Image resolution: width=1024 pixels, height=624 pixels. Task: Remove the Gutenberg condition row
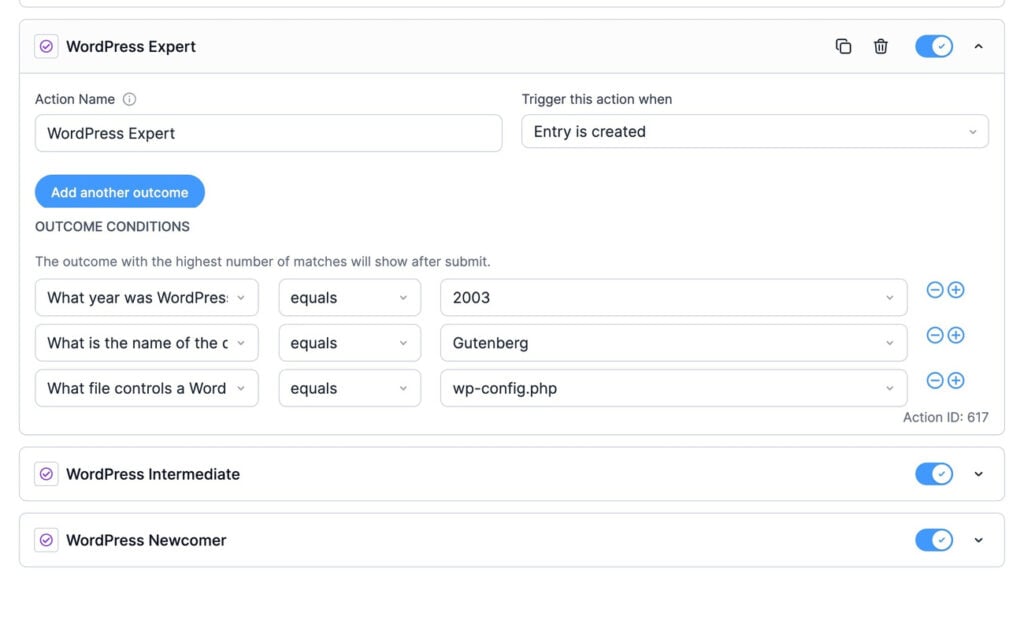935,335
